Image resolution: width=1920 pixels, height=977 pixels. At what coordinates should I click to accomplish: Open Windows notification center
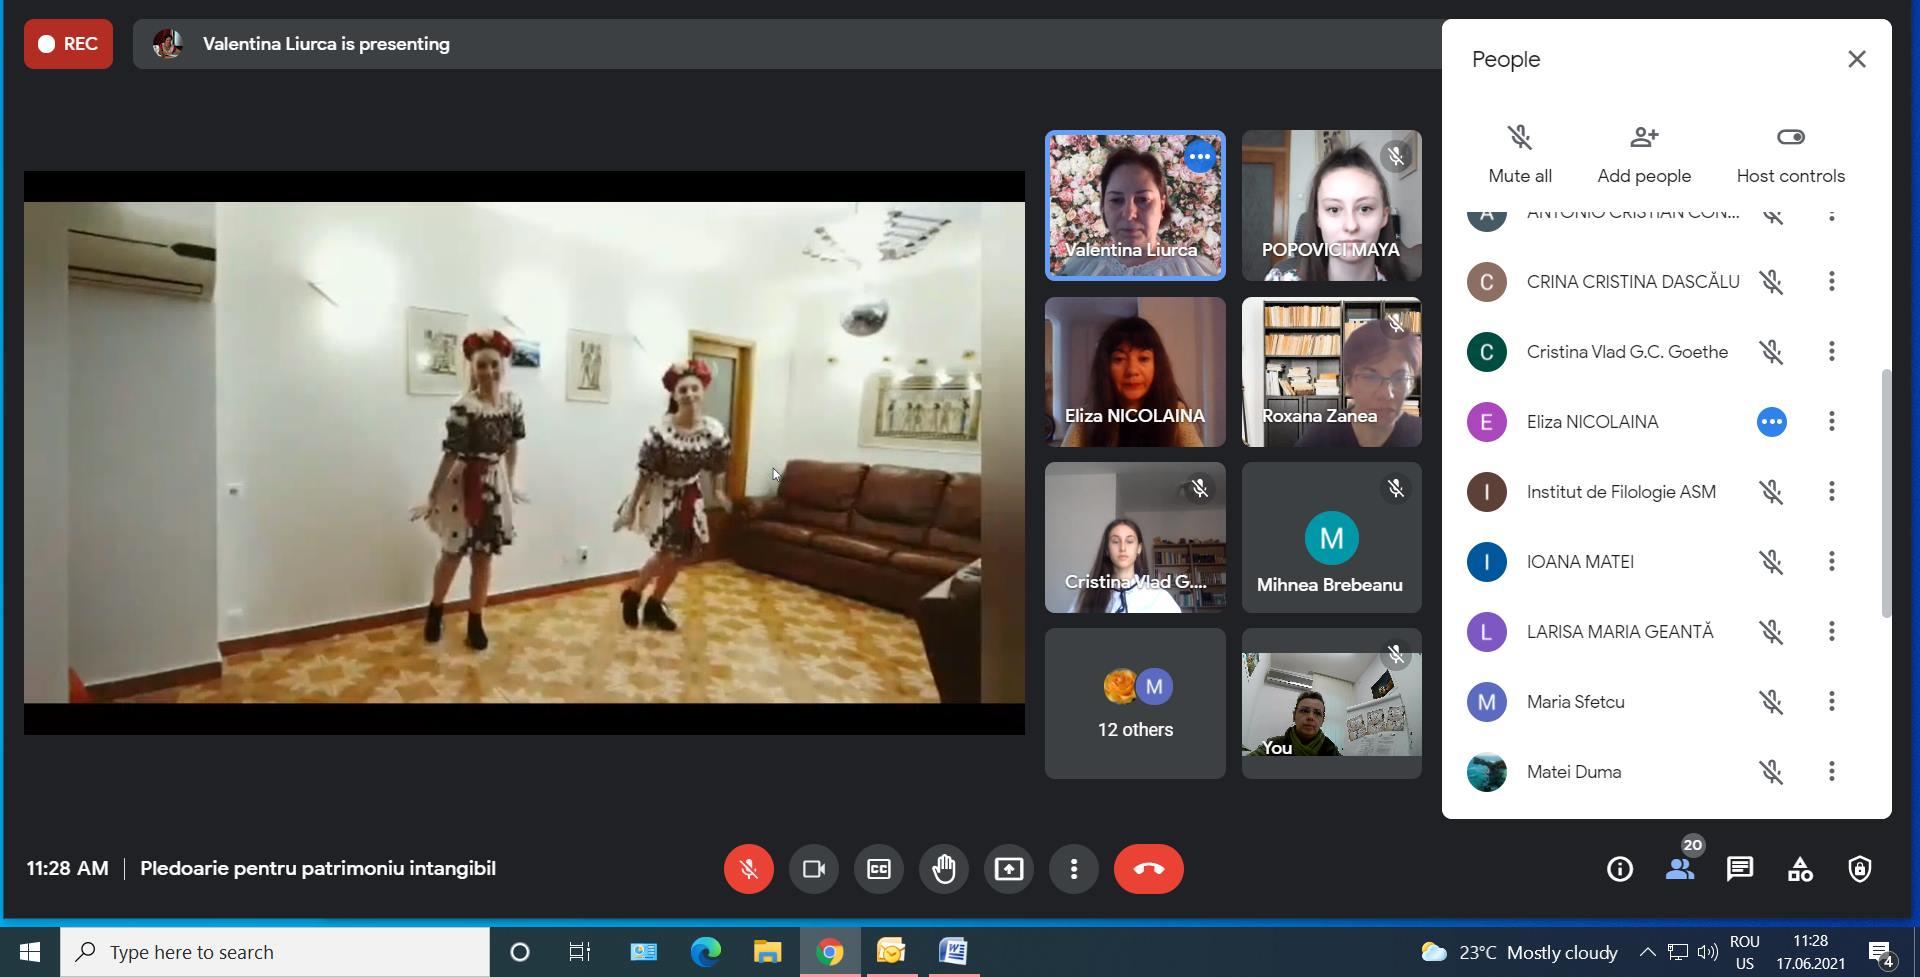pos(1881,952)
